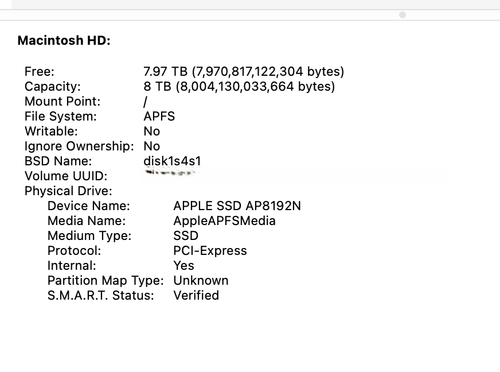Click the "Physical Drive:" label
Viewport: 500px width, 372px height.
(68, 191)
